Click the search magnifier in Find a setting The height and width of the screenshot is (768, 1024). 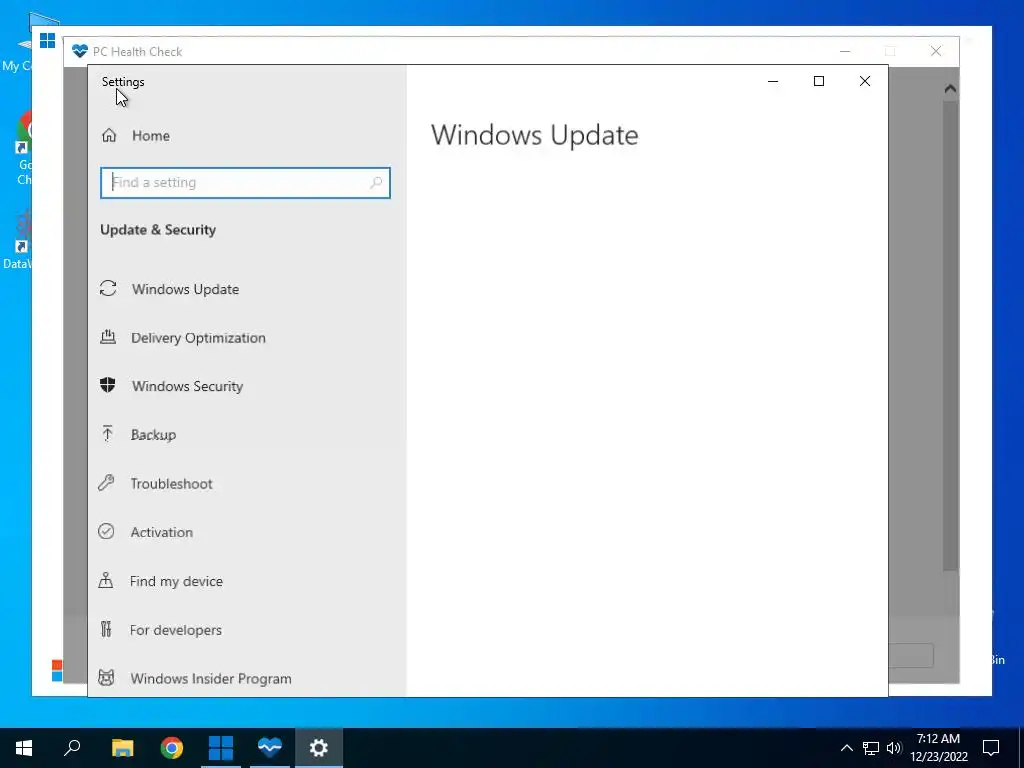[x=376, y=183]
